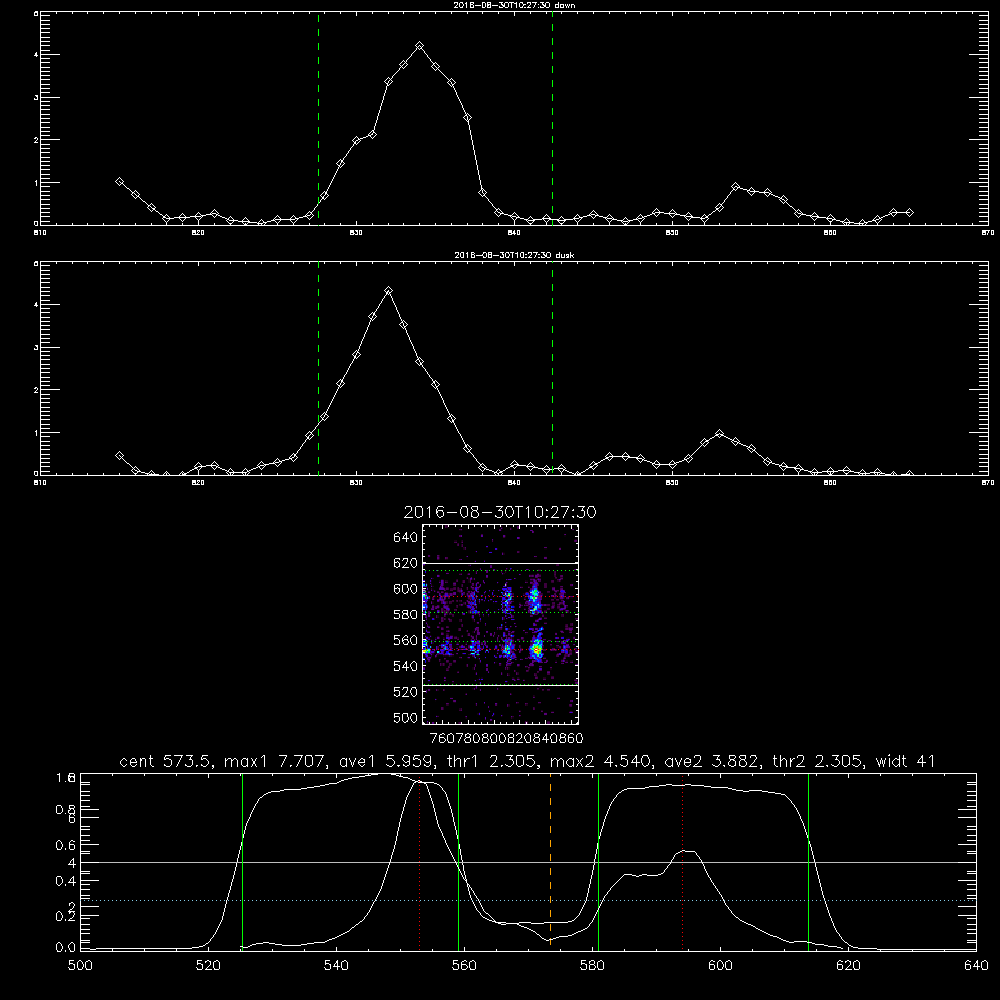
Task: Click the '600' x-axis label of bottom plot
Action: pos(720,966)
